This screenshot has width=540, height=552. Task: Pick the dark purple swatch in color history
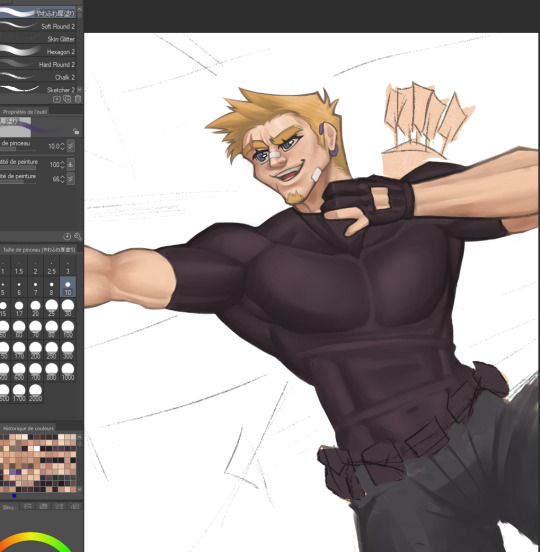point(19,472)
